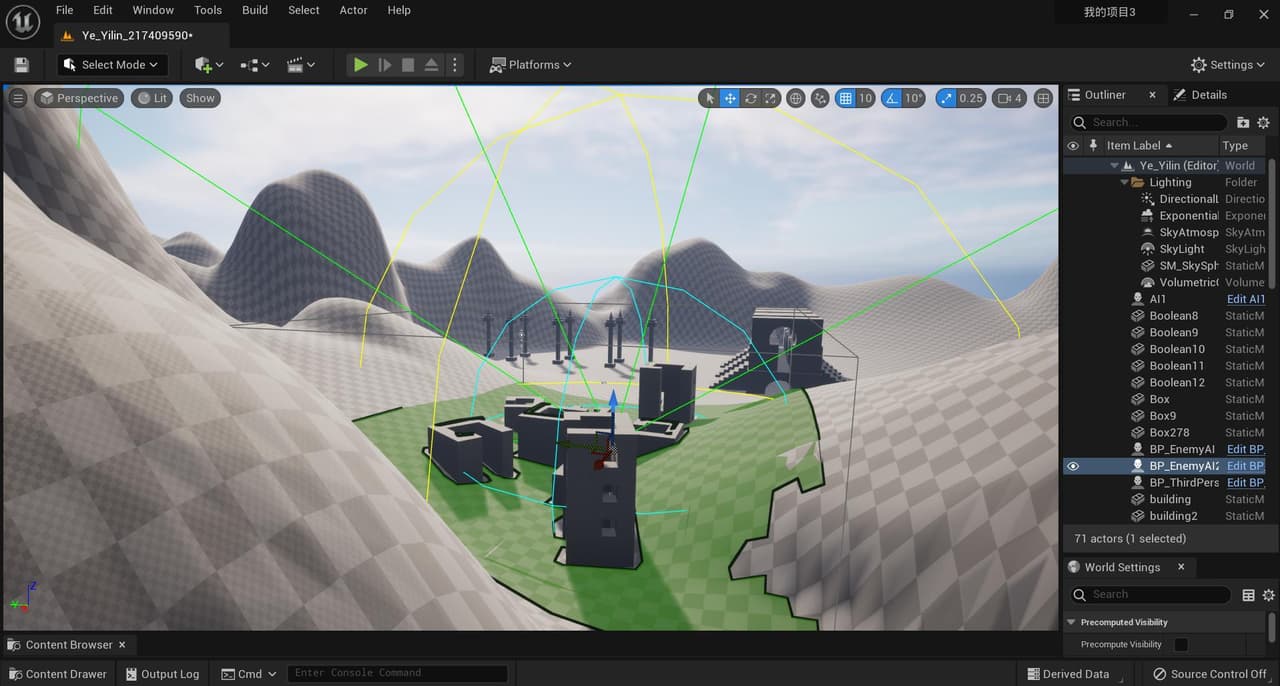This screenshot has height=686, width=1280.
Task: Open the Select Mode dropdown
Action: pos(111,65)
